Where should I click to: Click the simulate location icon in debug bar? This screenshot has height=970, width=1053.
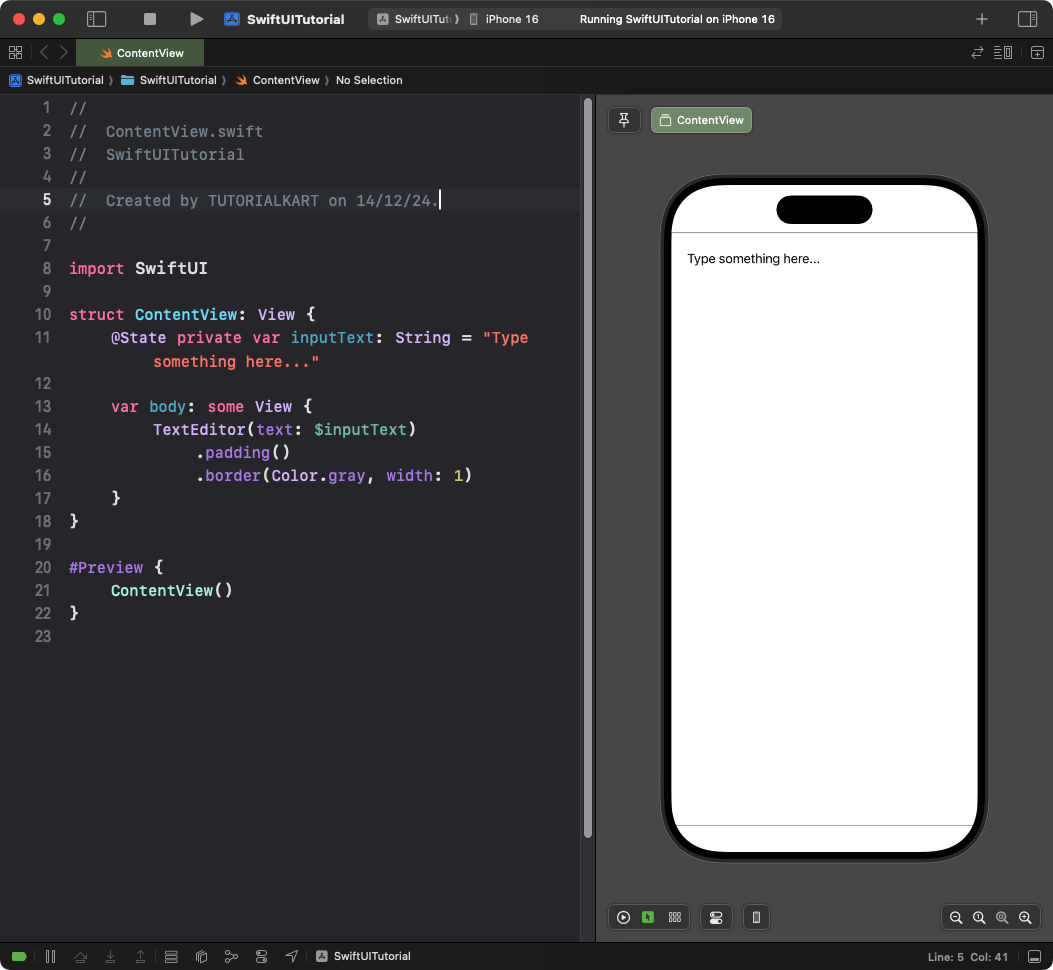point(291,956)
